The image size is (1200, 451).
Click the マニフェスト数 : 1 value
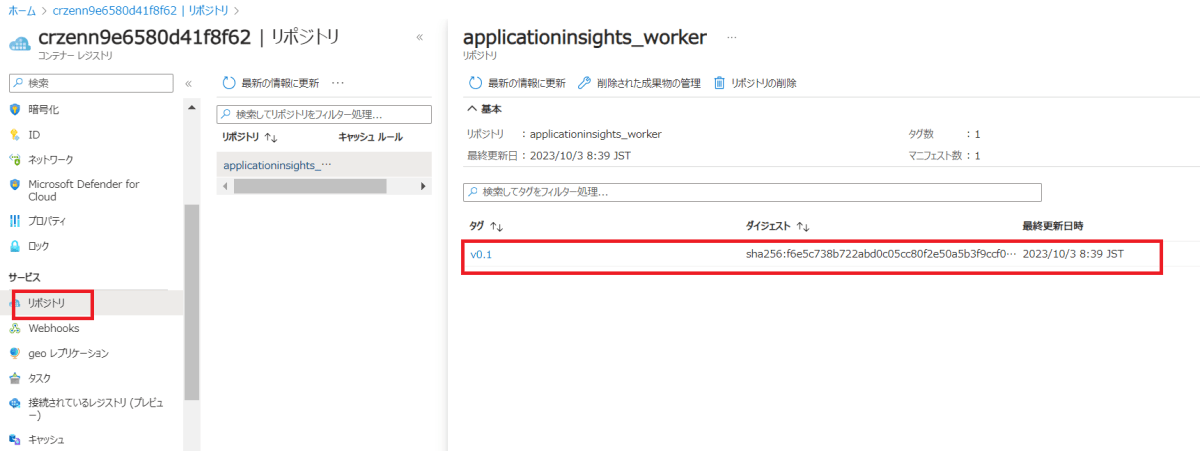[977, 155]
